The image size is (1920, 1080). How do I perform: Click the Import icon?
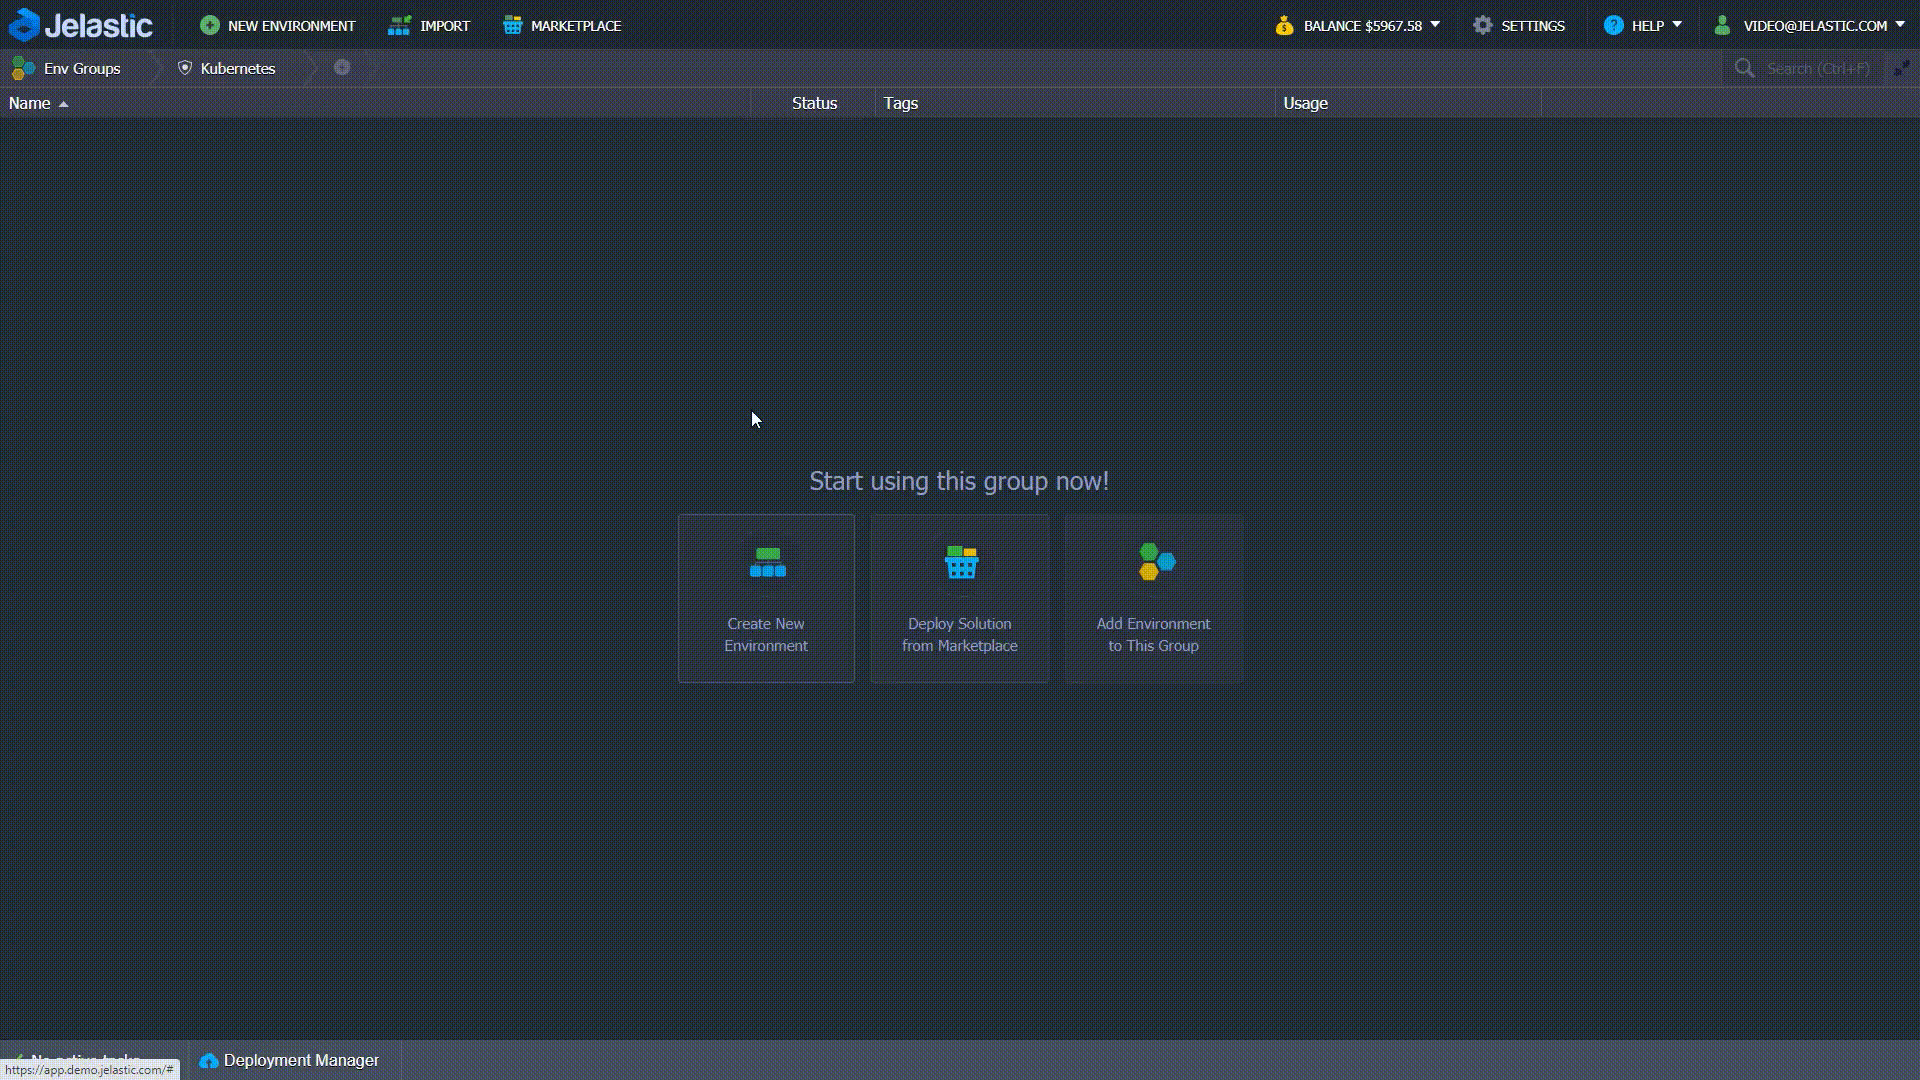[x=399, y=26]
